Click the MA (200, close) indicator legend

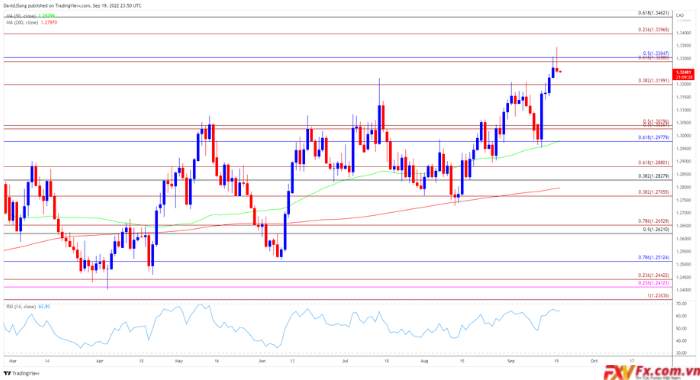click(x=32, y=21)
